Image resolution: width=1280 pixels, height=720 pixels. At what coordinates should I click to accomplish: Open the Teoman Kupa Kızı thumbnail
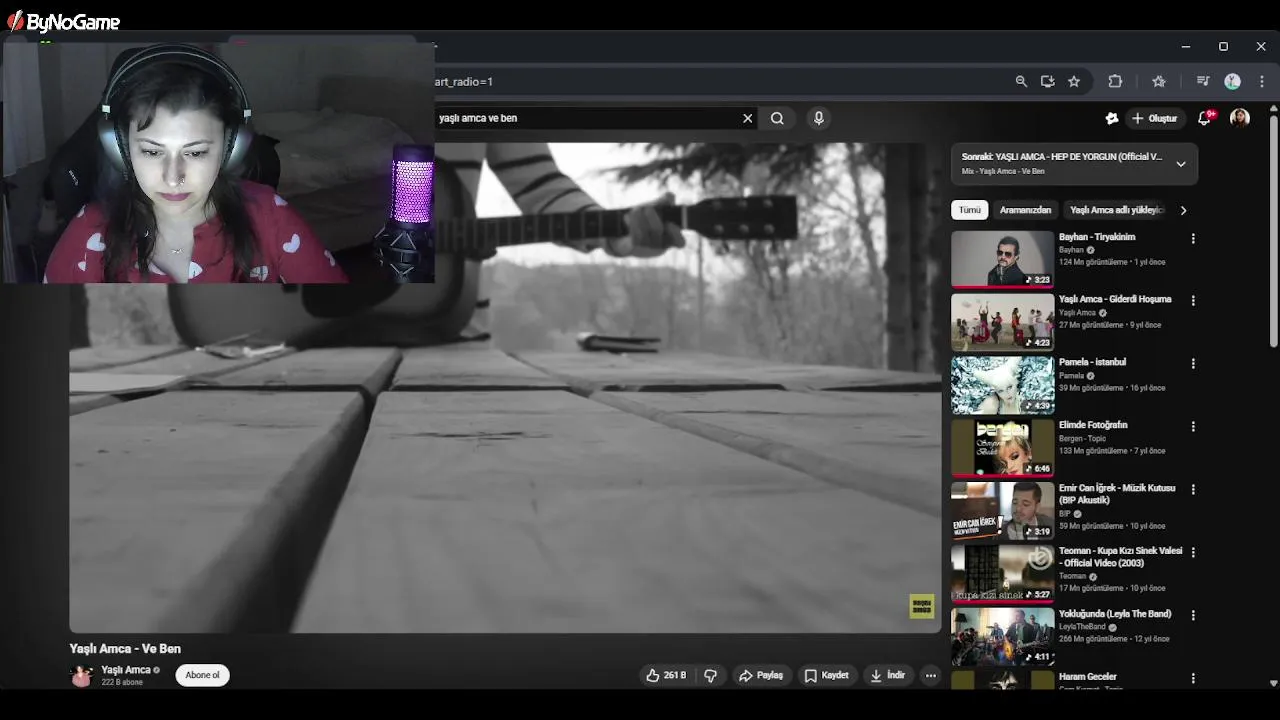[1002, 574]
